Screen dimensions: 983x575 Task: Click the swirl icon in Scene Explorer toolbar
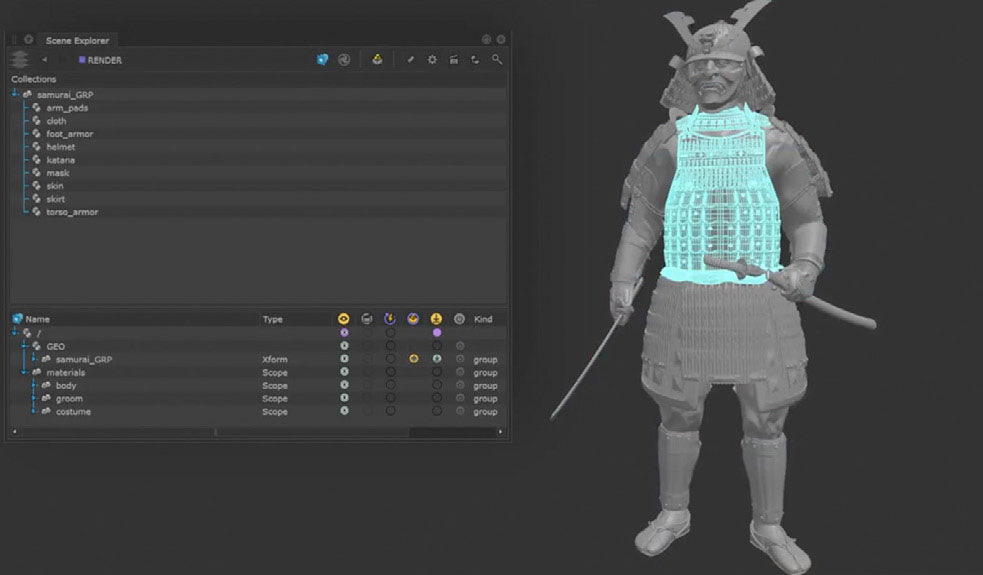click(344, 60)
